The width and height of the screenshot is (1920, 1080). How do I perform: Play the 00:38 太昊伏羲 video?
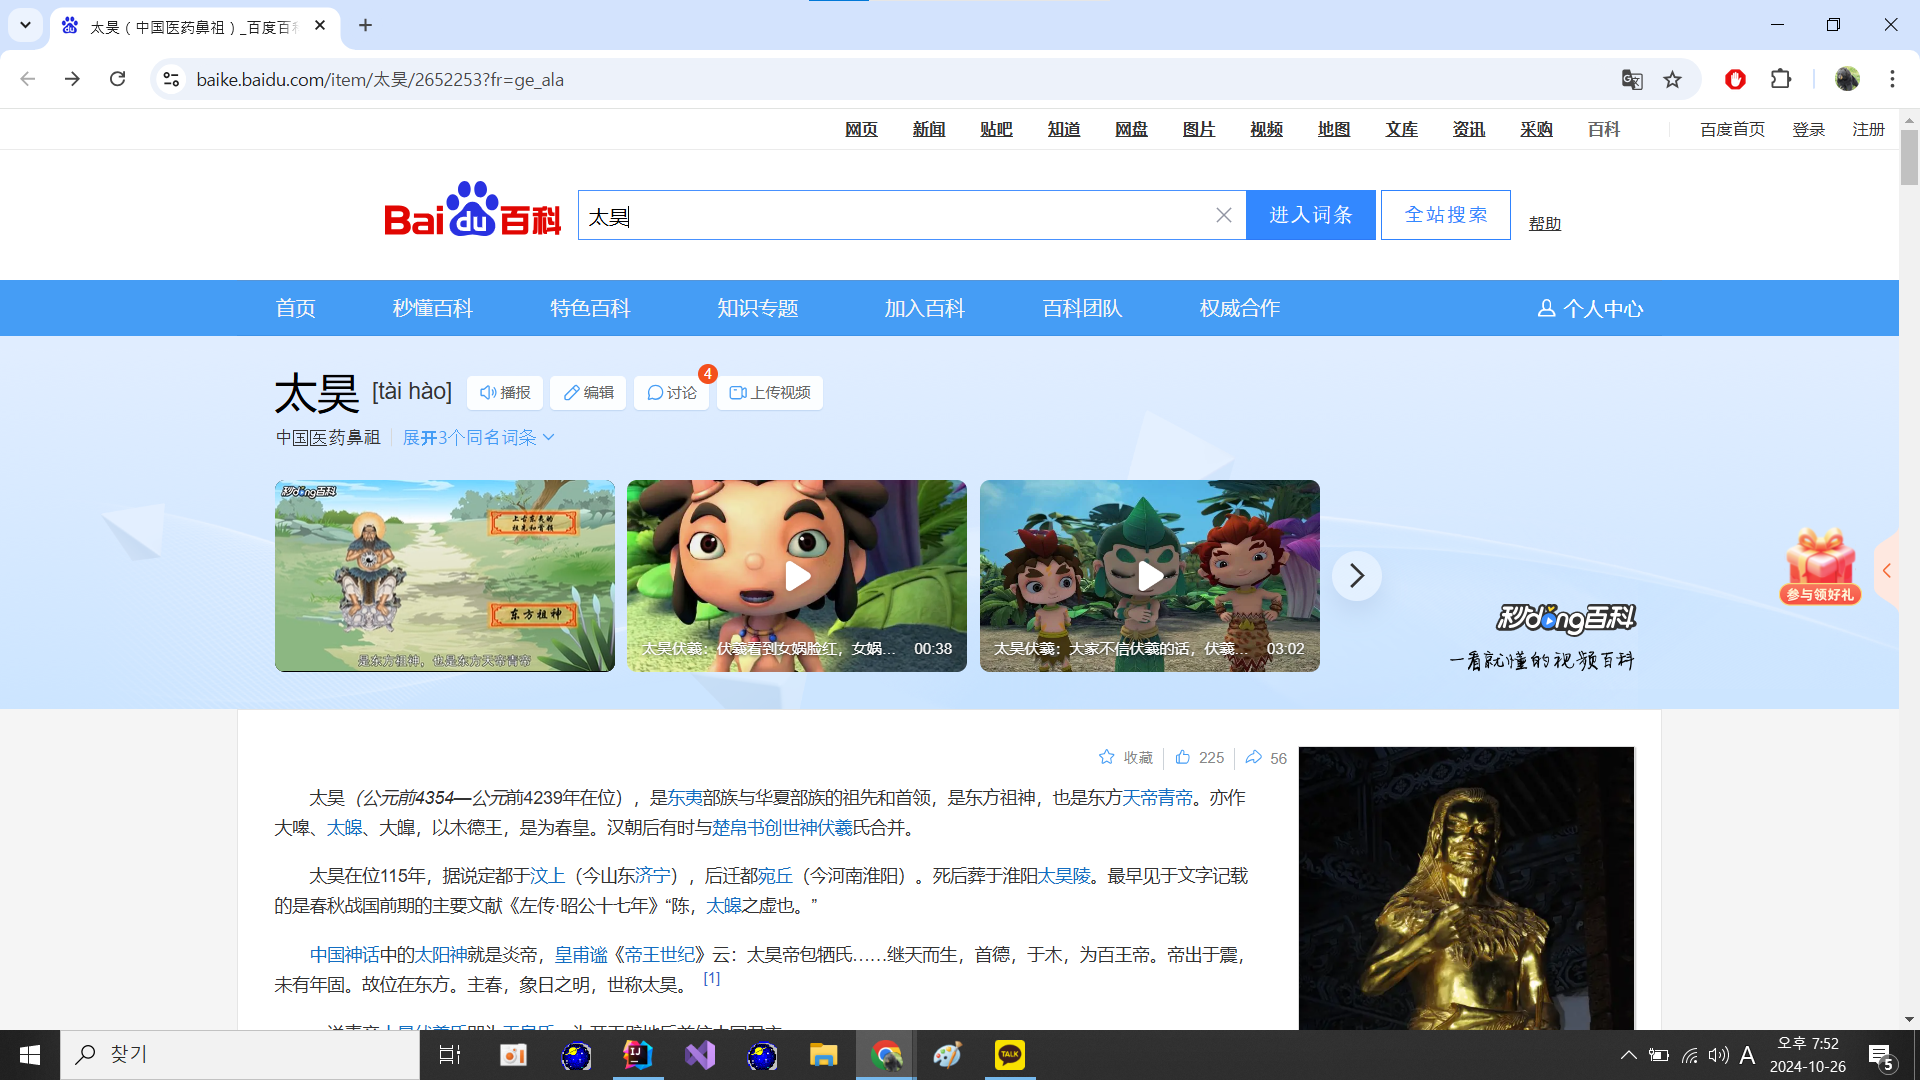pos(797,576)
